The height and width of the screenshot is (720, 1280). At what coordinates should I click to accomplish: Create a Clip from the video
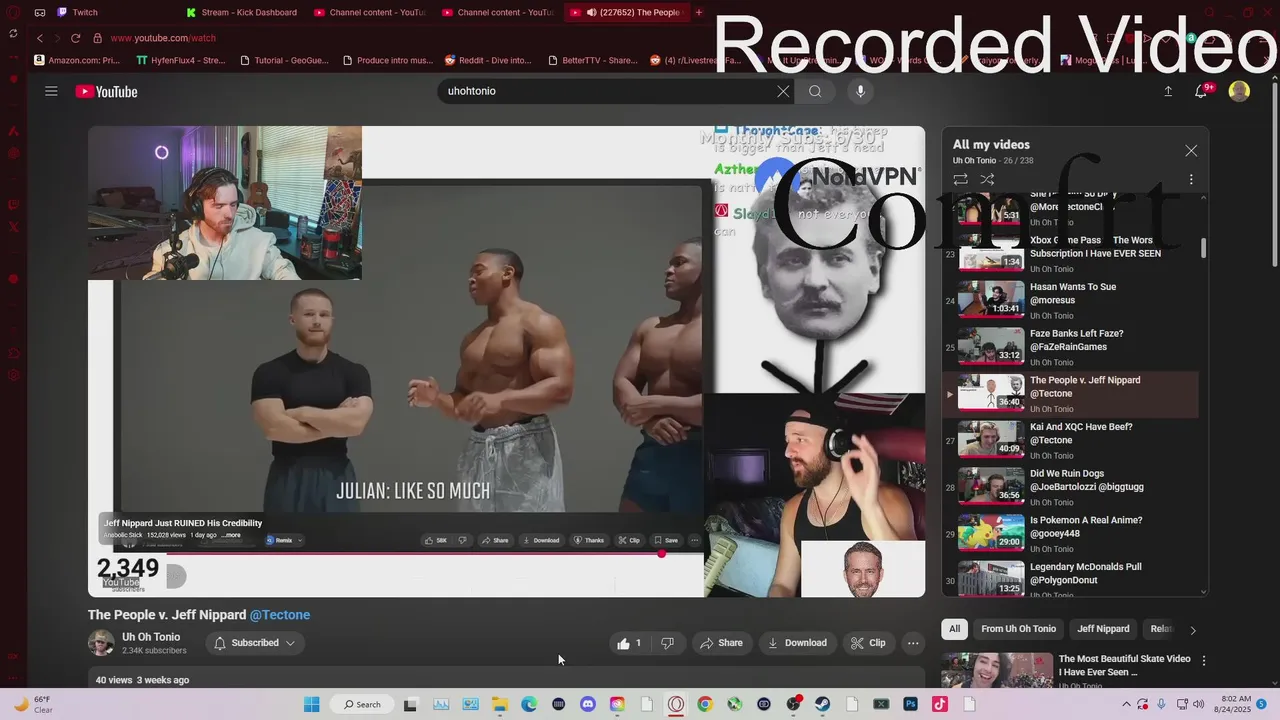[868, 643]
